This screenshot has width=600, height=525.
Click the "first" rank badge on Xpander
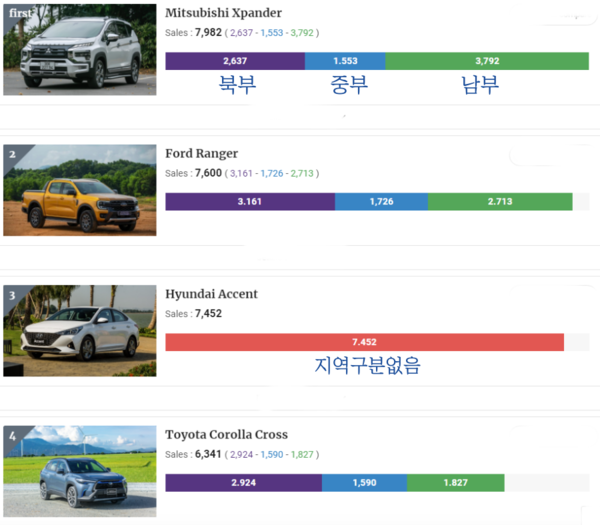(19, 13)
